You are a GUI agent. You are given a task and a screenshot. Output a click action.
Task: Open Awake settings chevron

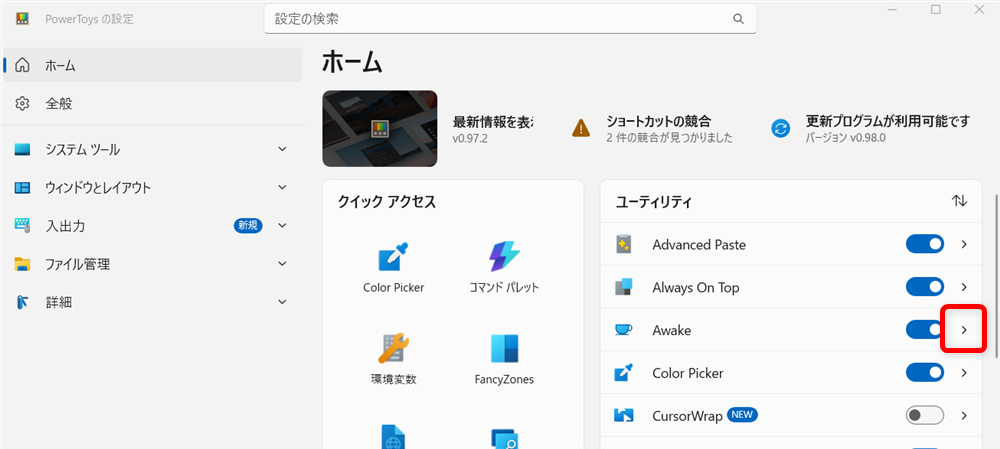[x=964, y=330]
